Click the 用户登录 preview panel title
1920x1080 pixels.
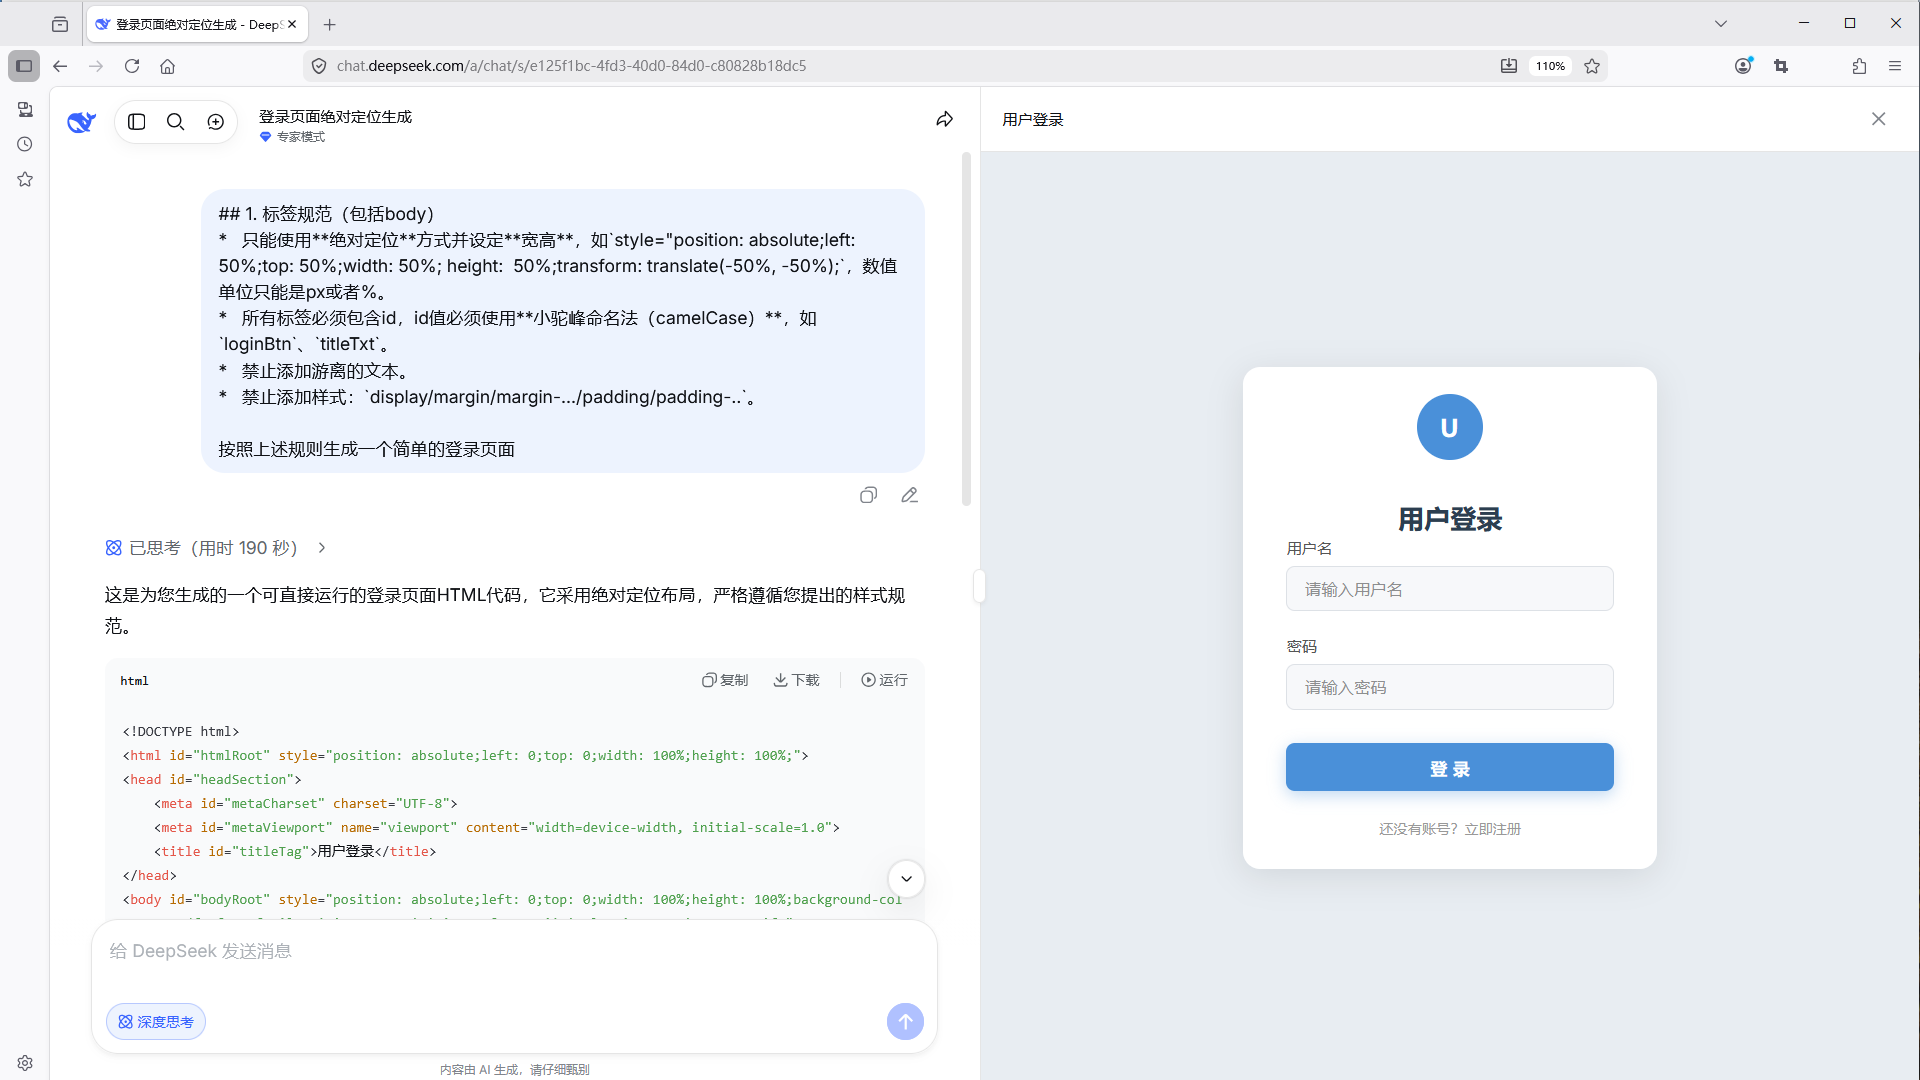[1033, 120]
